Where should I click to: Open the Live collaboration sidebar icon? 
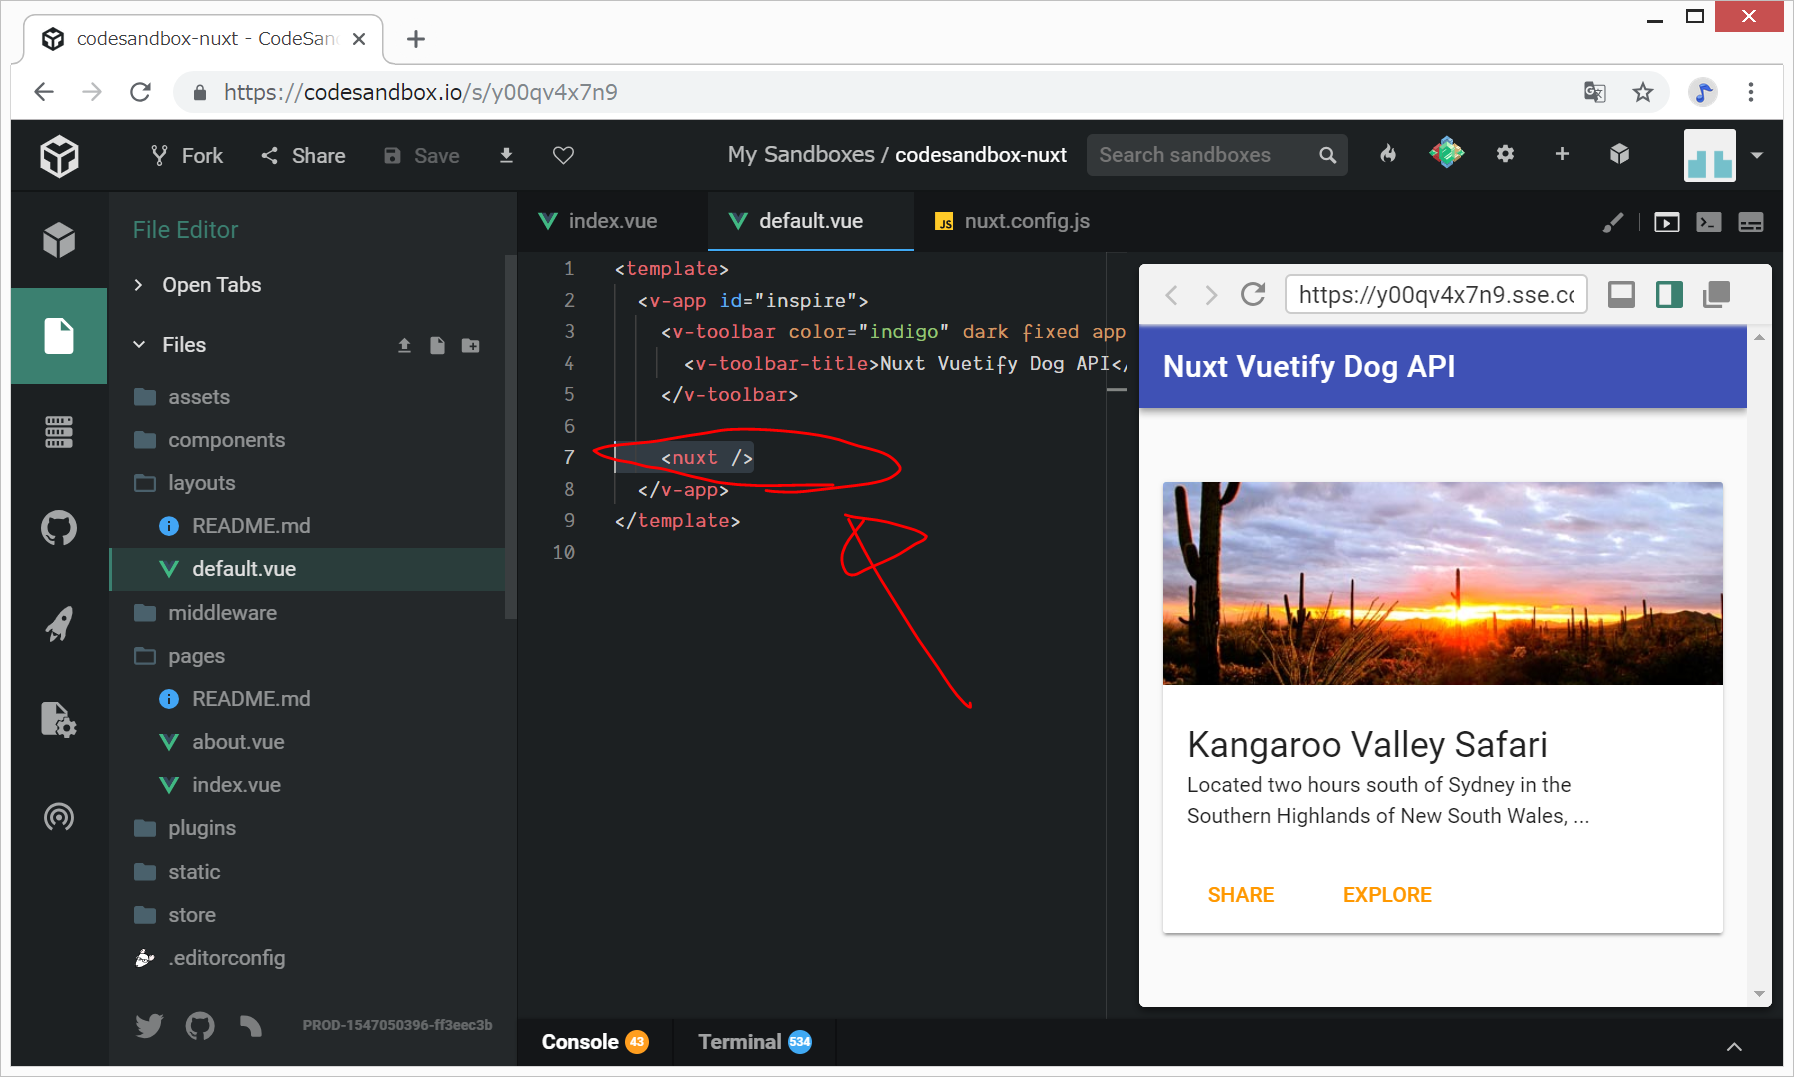[59, 817]
